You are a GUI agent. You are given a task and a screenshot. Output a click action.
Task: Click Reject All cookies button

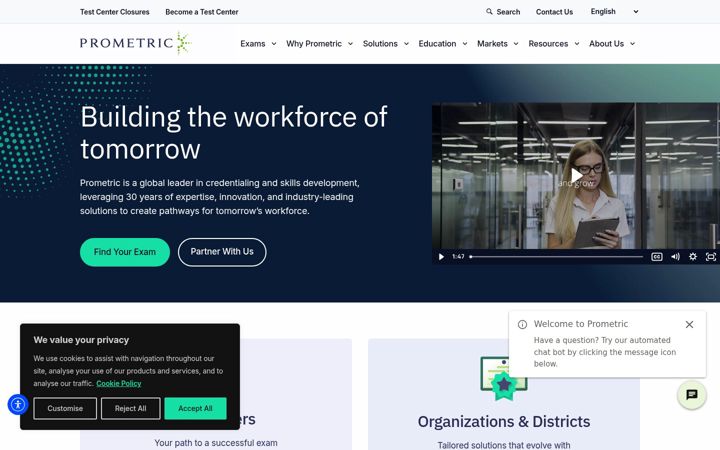[x=130, y=408]
